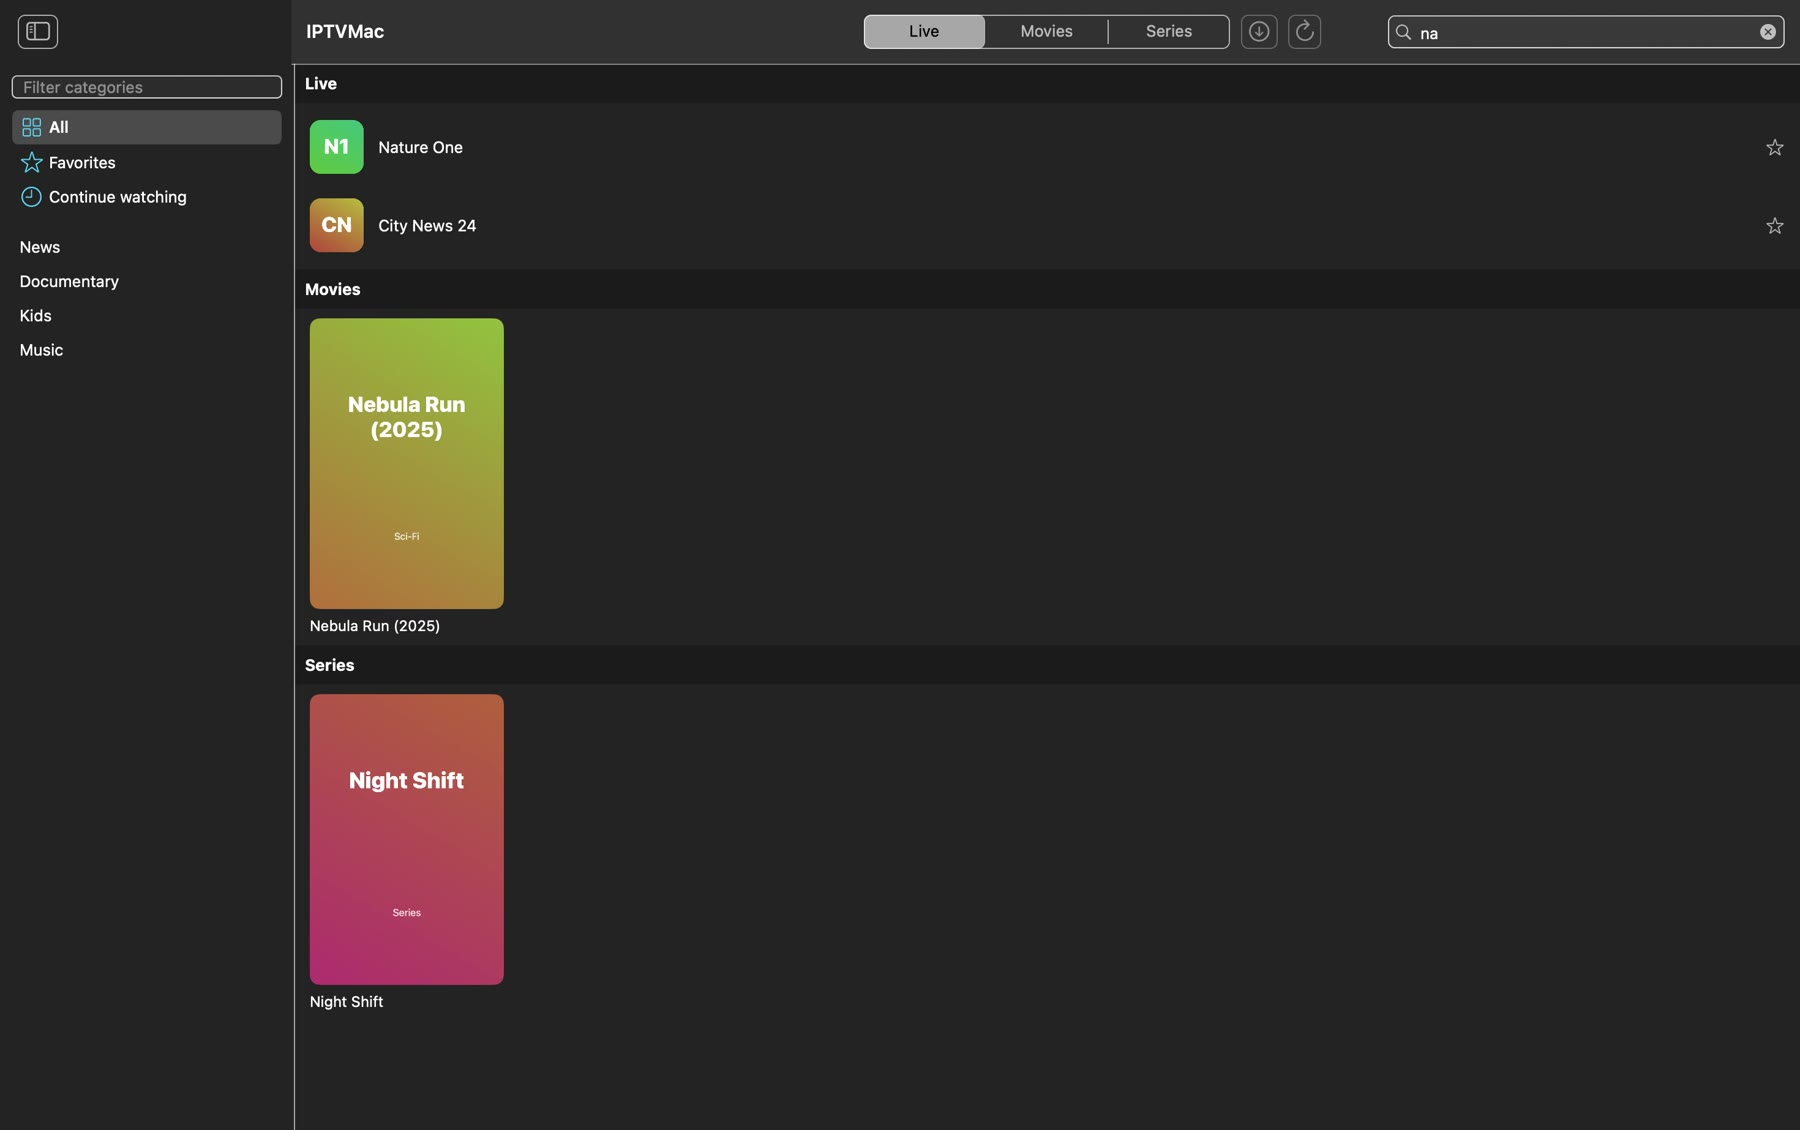Open the Continue watching label
Viewport: 1800px width, 1130px height.
118,197
